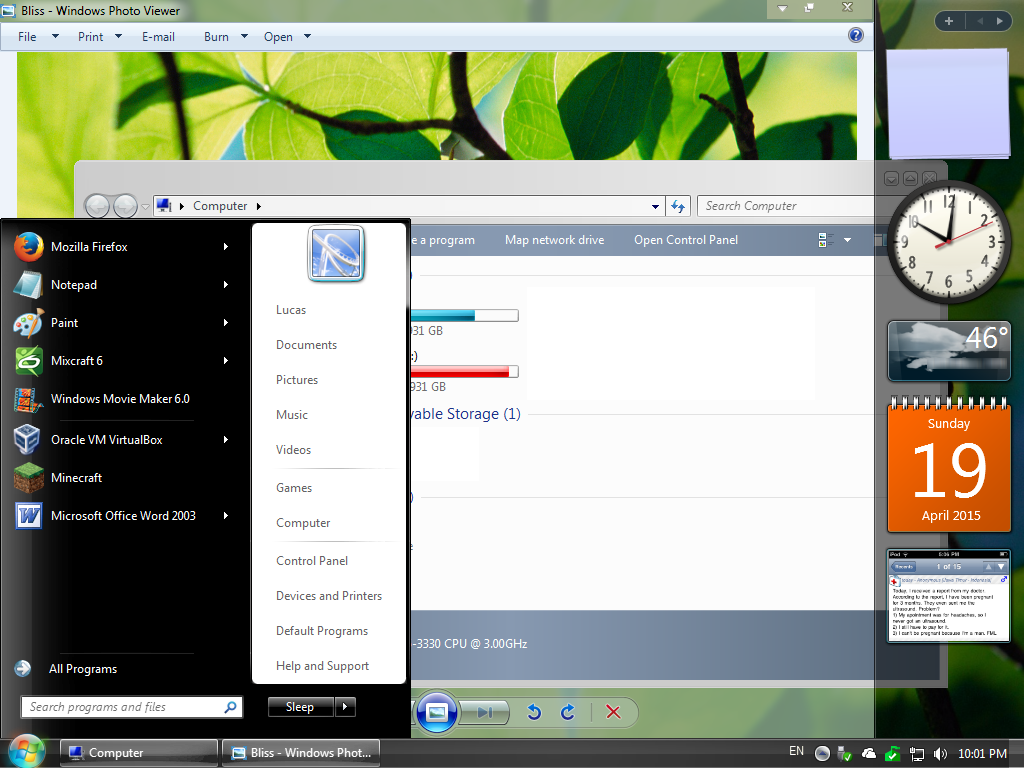Open the OneDrive cloud tray icon
Screen dimensions: 1024x768
pyautogui.click(x=869, y=754)
